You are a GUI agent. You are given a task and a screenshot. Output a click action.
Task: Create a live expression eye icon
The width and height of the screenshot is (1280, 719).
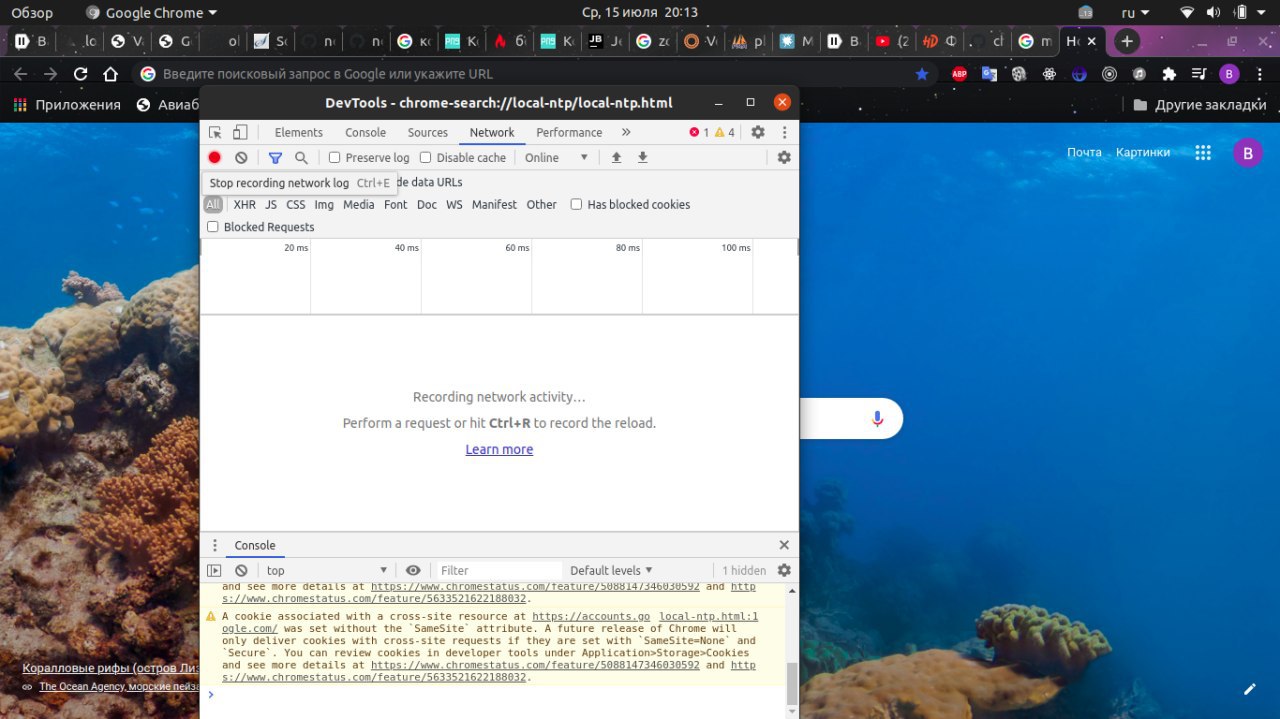tap(413, 570)
